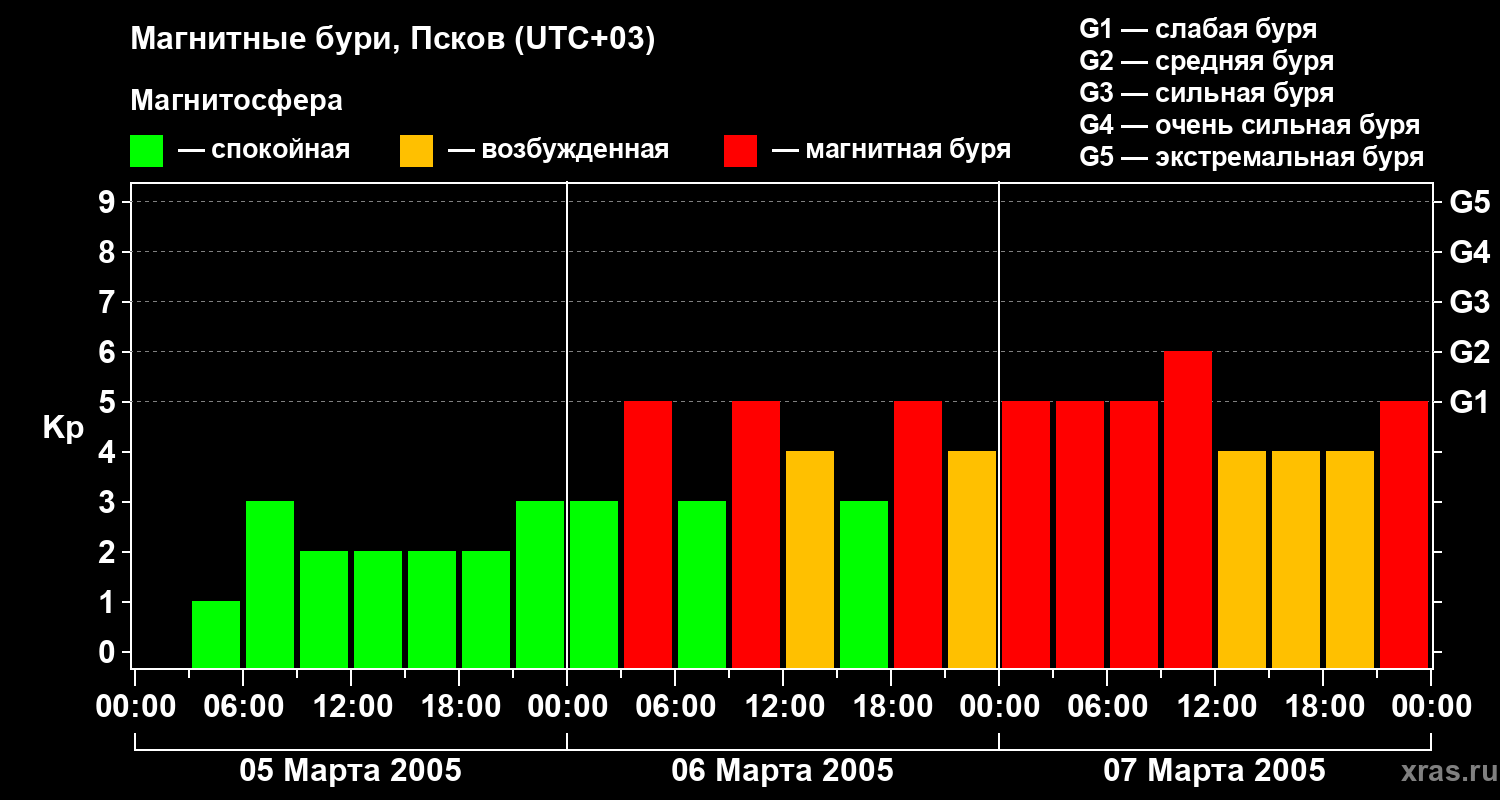The width and height of the screenshot is (1500, 800).
Task: Click the yellow 'возбужденная' legend swatch
Action: tap(416, 151)
